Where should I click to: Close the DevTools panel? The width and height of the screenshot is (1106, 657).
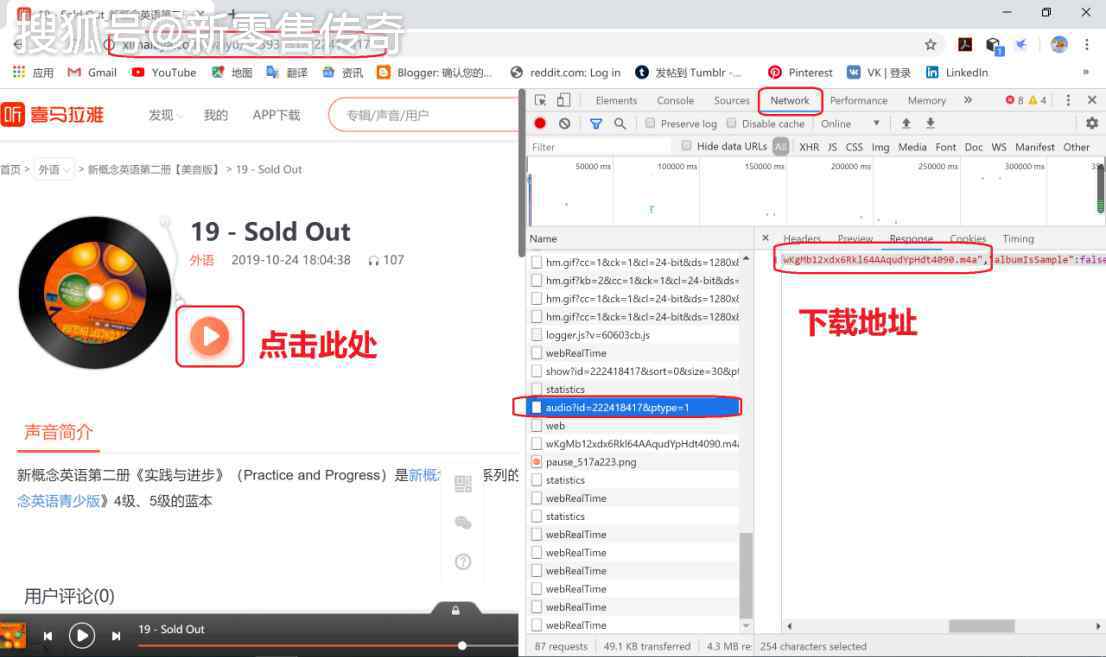1092,100
